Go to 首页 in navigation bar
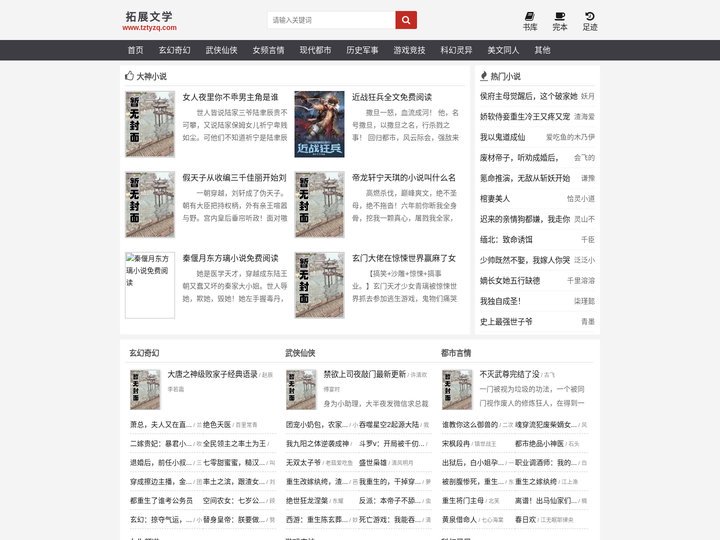 click(135, 50)
